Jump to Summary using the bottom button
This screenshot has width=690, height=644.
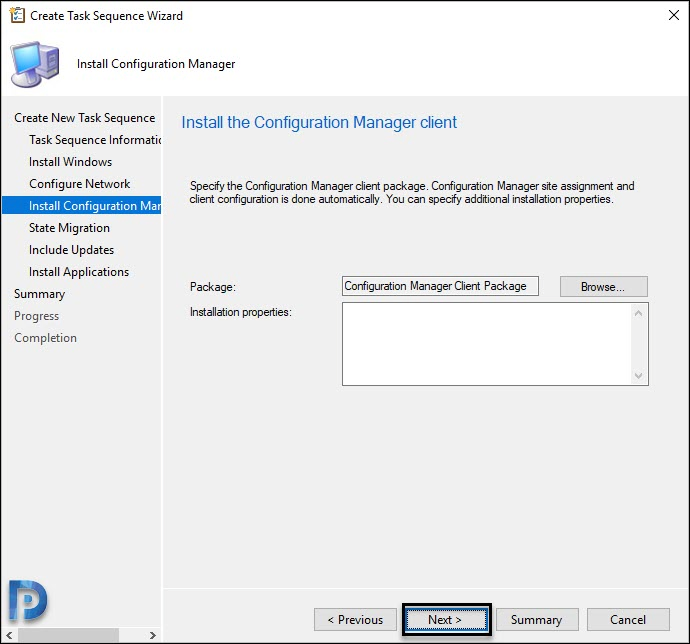pos(537,619)
